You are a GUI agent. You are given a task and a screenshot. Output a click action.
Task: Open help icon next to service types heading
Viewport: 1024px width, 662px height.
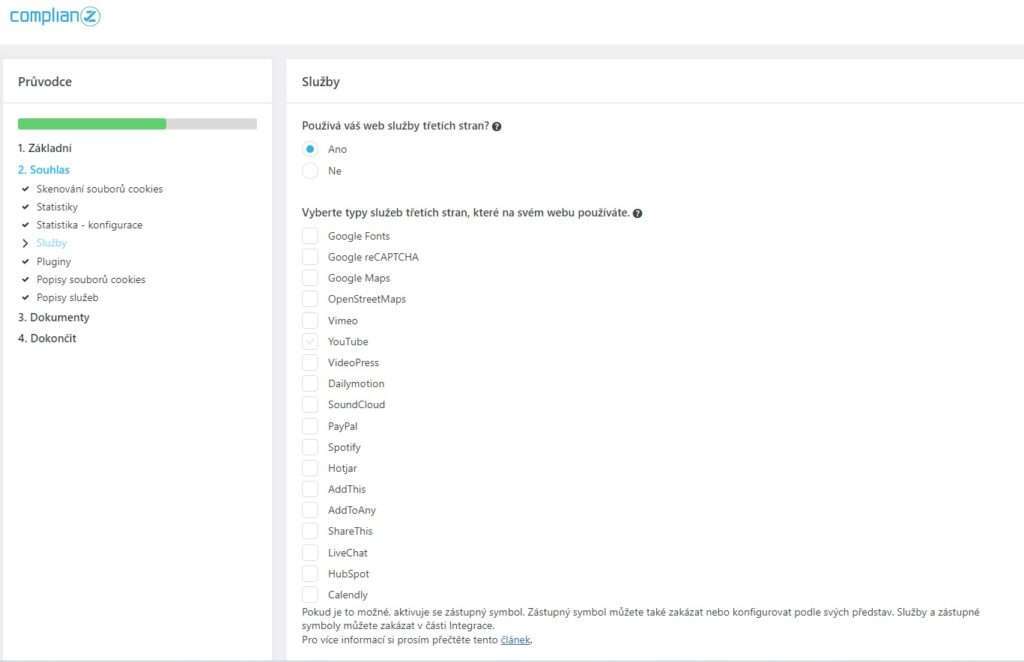637,213
